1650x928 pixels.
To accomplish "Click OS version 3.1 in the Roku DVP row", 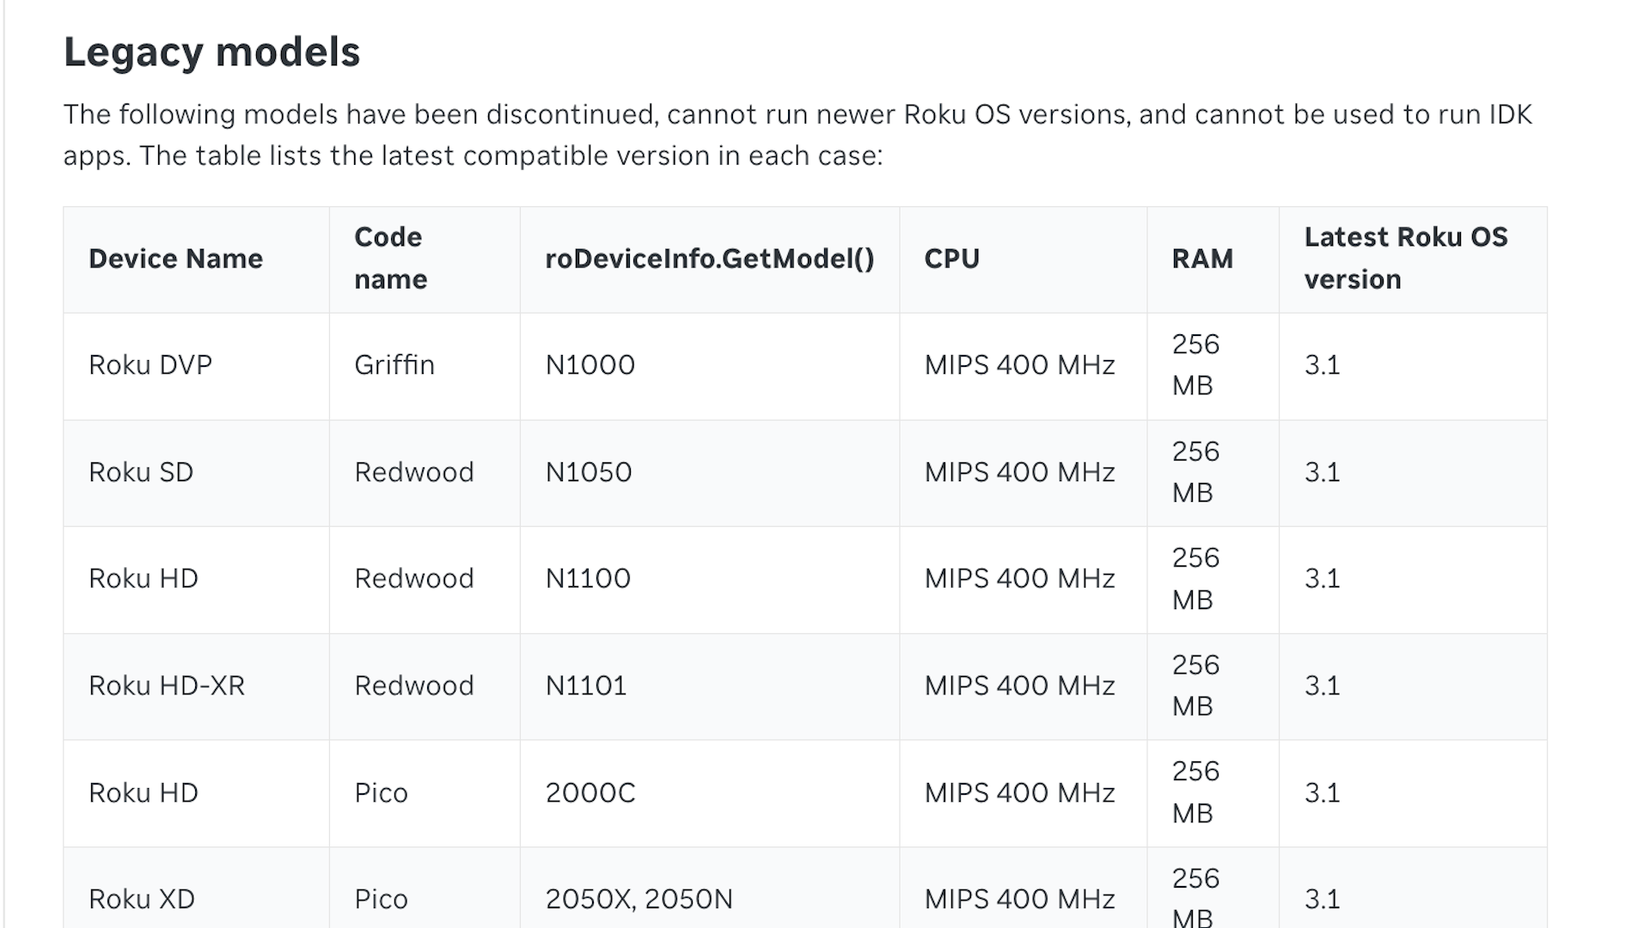I will 1322,365.
